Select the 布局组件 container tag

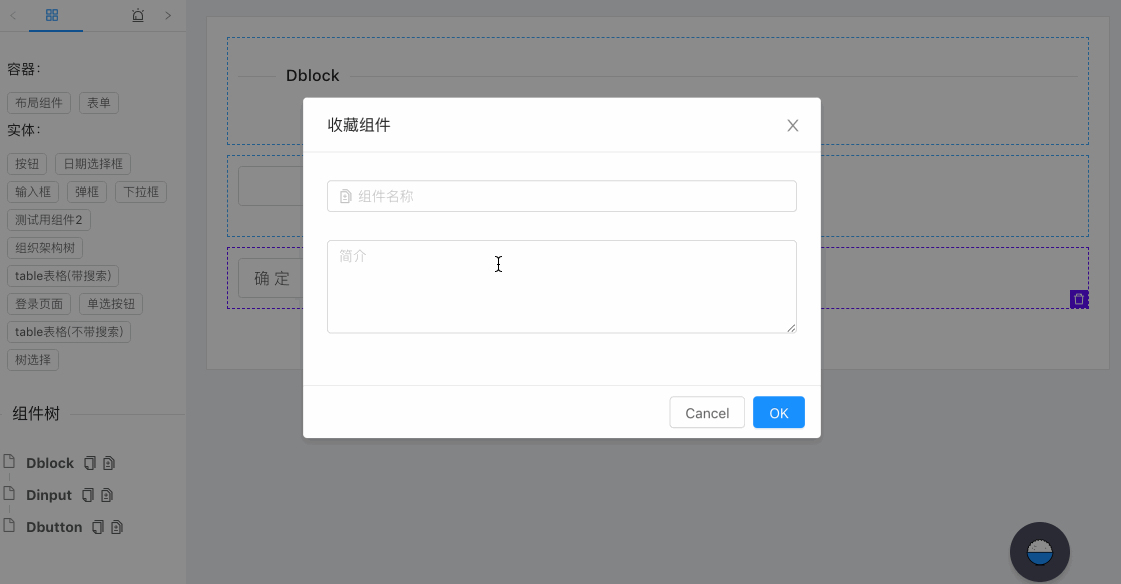coord(39,103)
